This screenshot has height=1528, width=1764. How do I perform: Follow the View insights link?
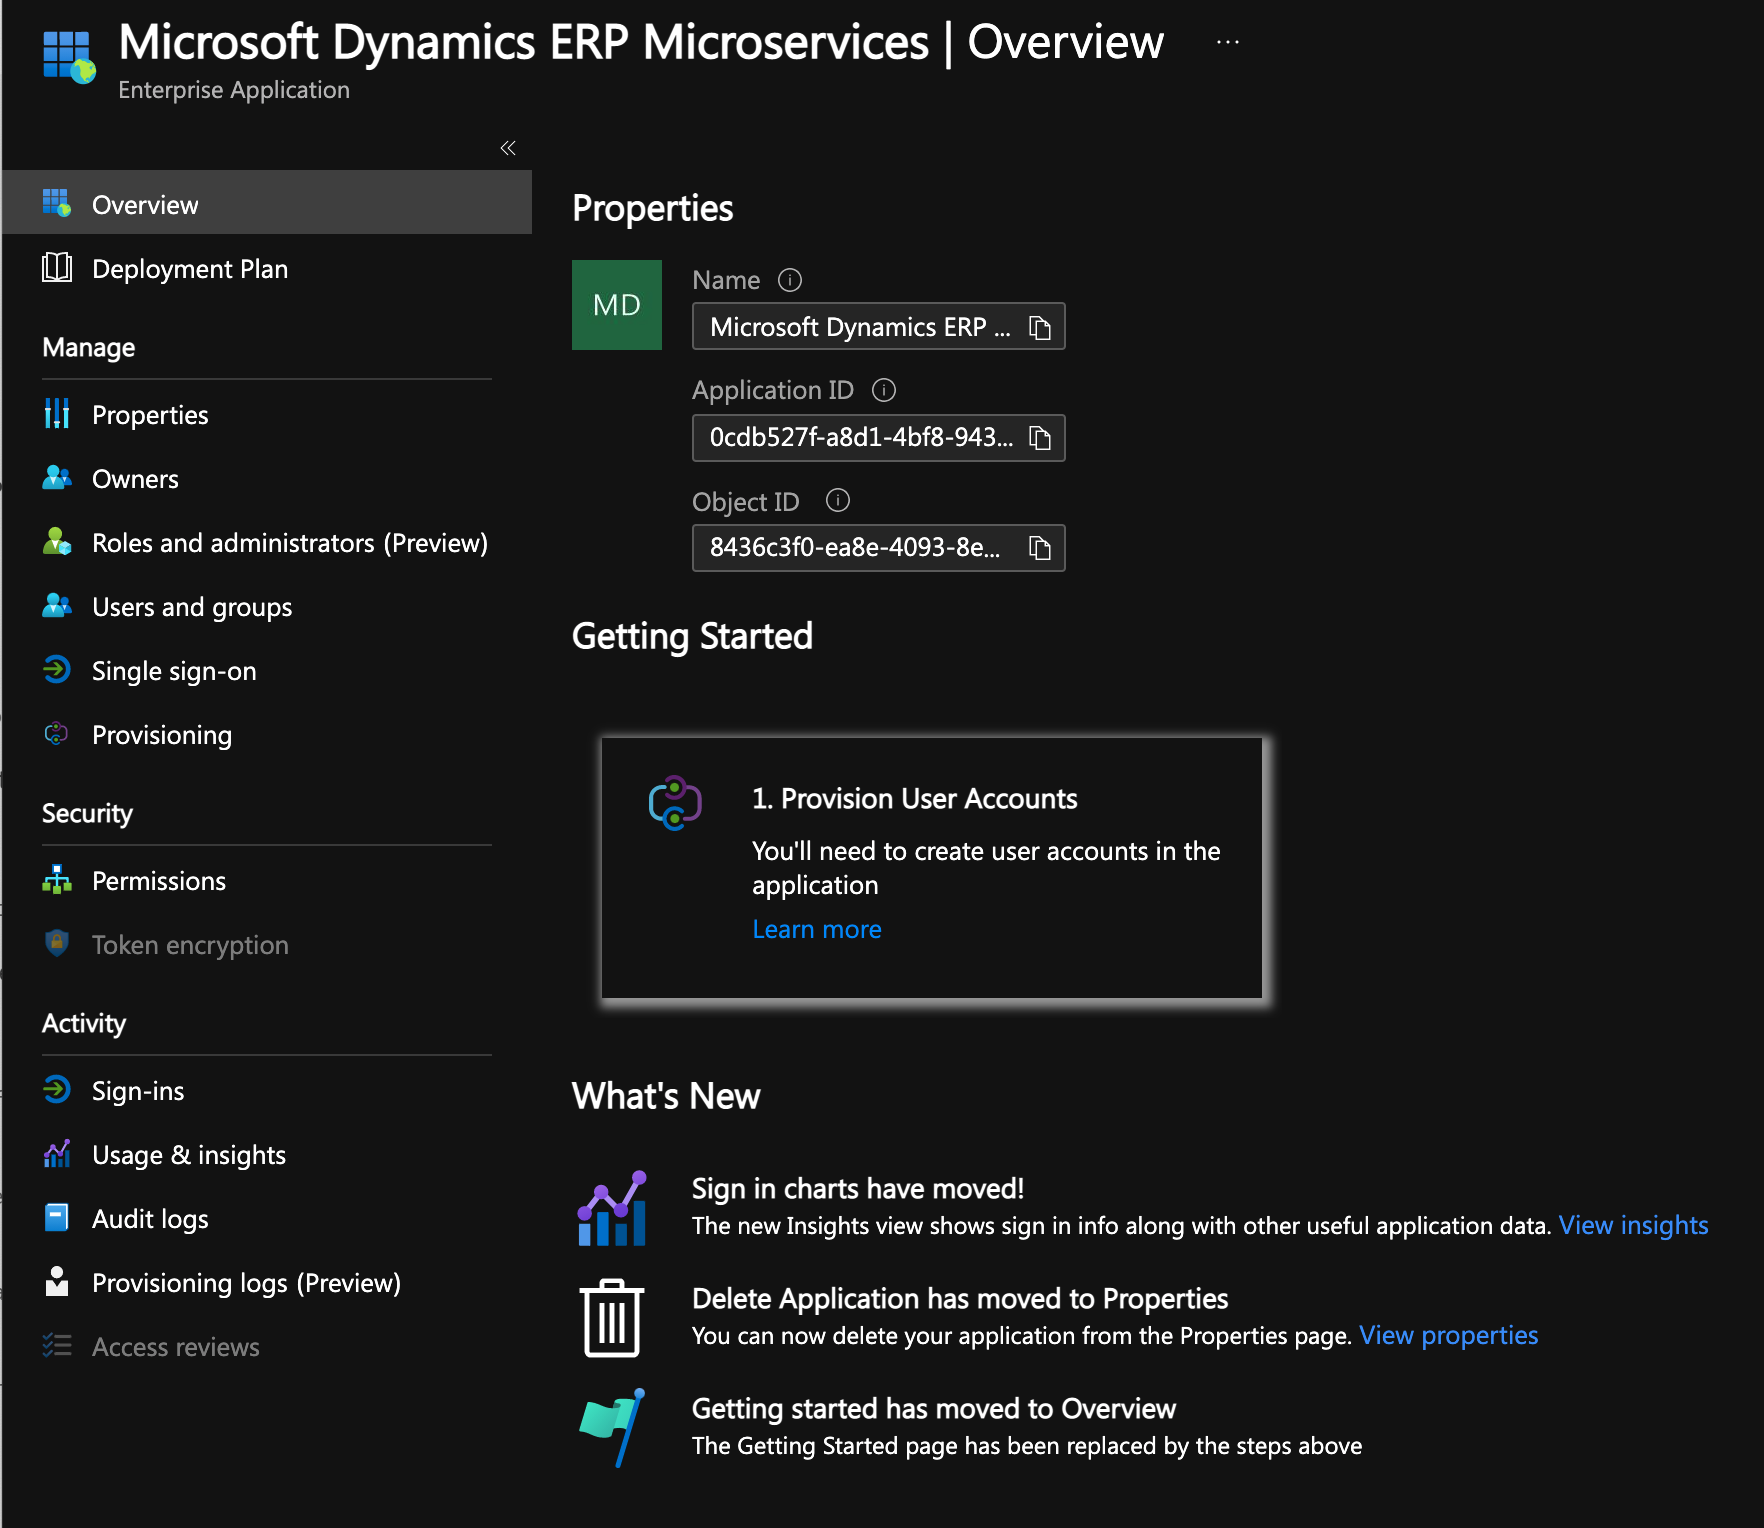(1633, 1225)
